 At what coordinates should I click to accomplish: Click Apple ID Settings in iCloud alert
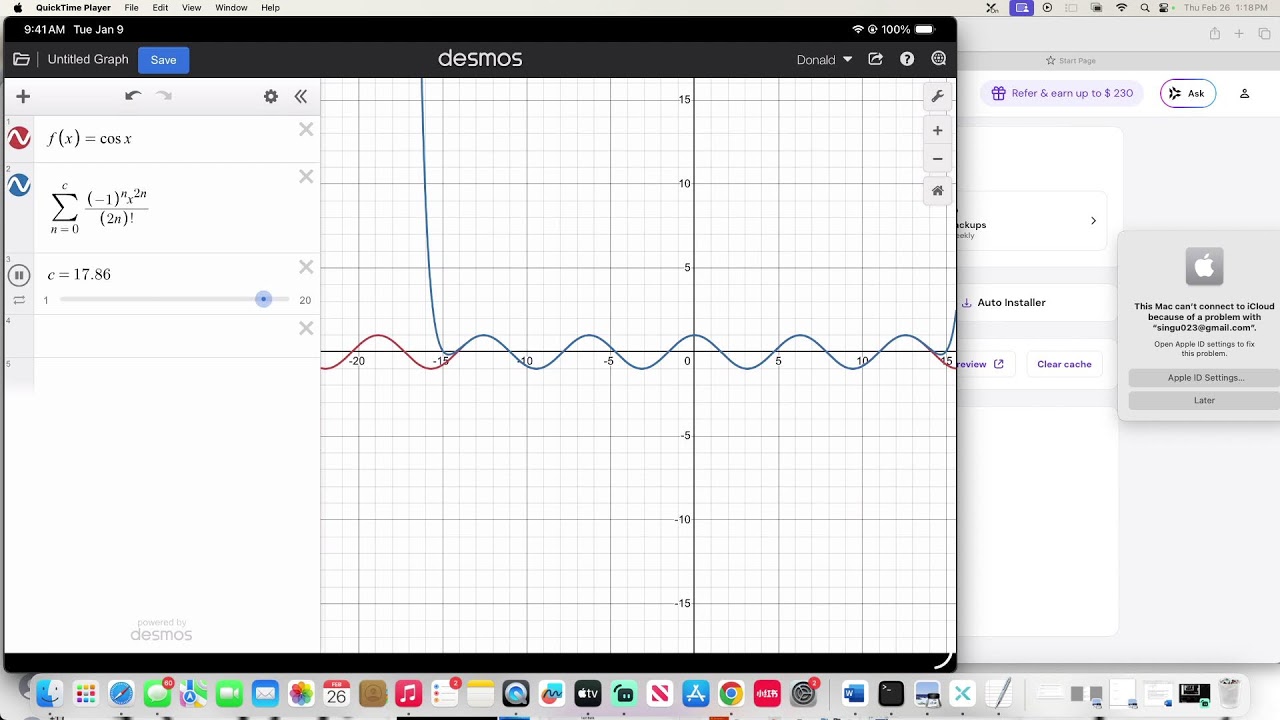1205,378
